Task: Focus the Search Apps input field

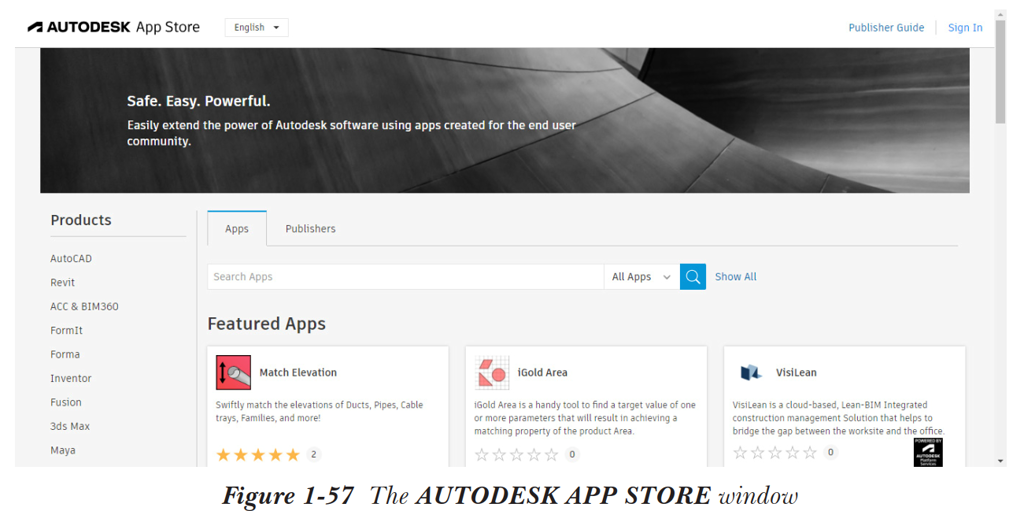Action: tap(406, 276)
